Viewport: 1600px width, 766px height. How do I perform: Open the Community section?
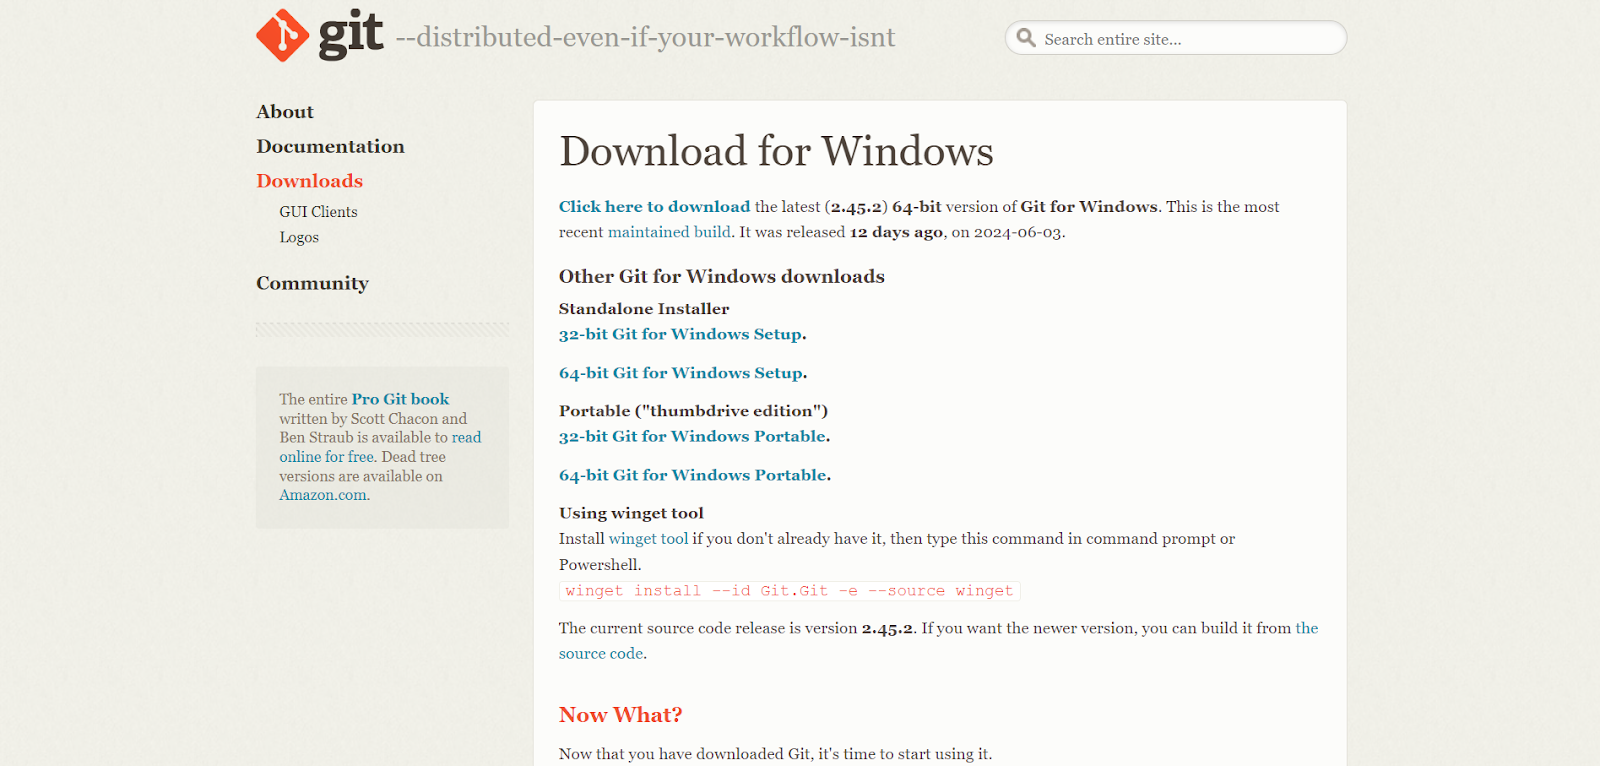[312, 283]
